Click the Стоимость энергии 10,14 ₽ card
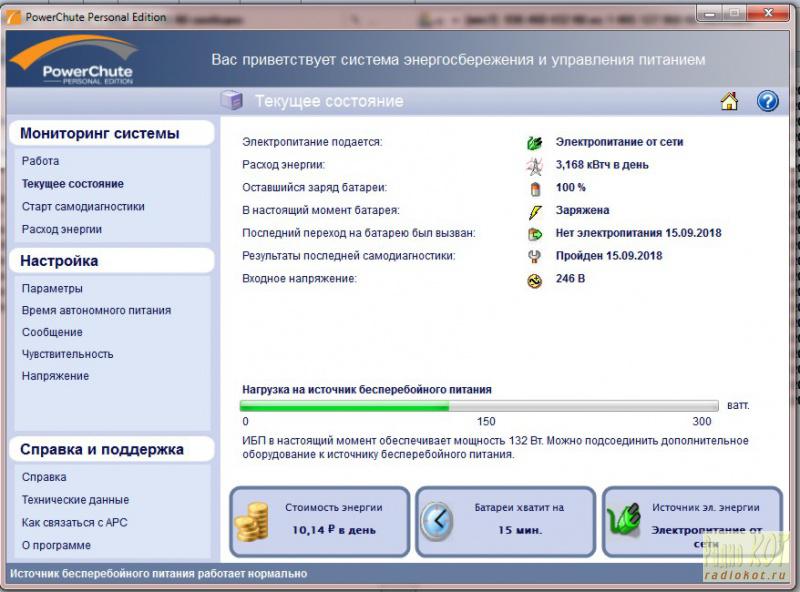The width and height of the screenshot is (800, 592). coord(320,522)
